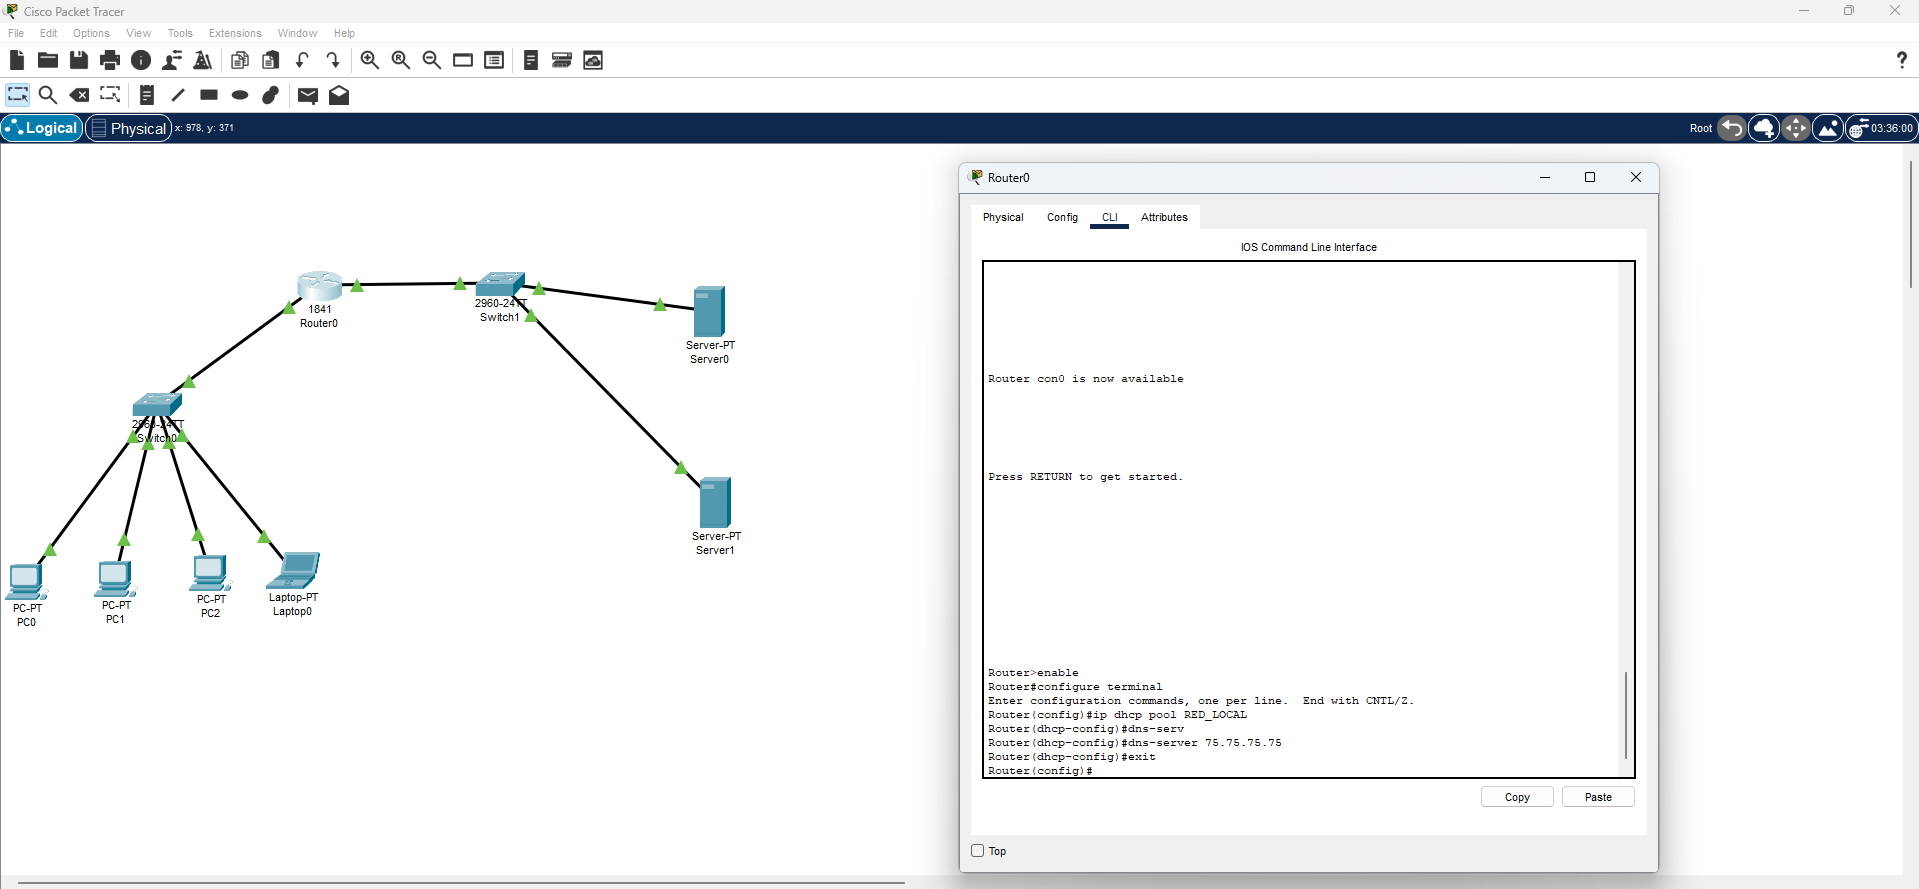Viewport: 1919px width, 889px height.
Task: Add a Simple PDU envelope
Action: (x=308, y=96)
